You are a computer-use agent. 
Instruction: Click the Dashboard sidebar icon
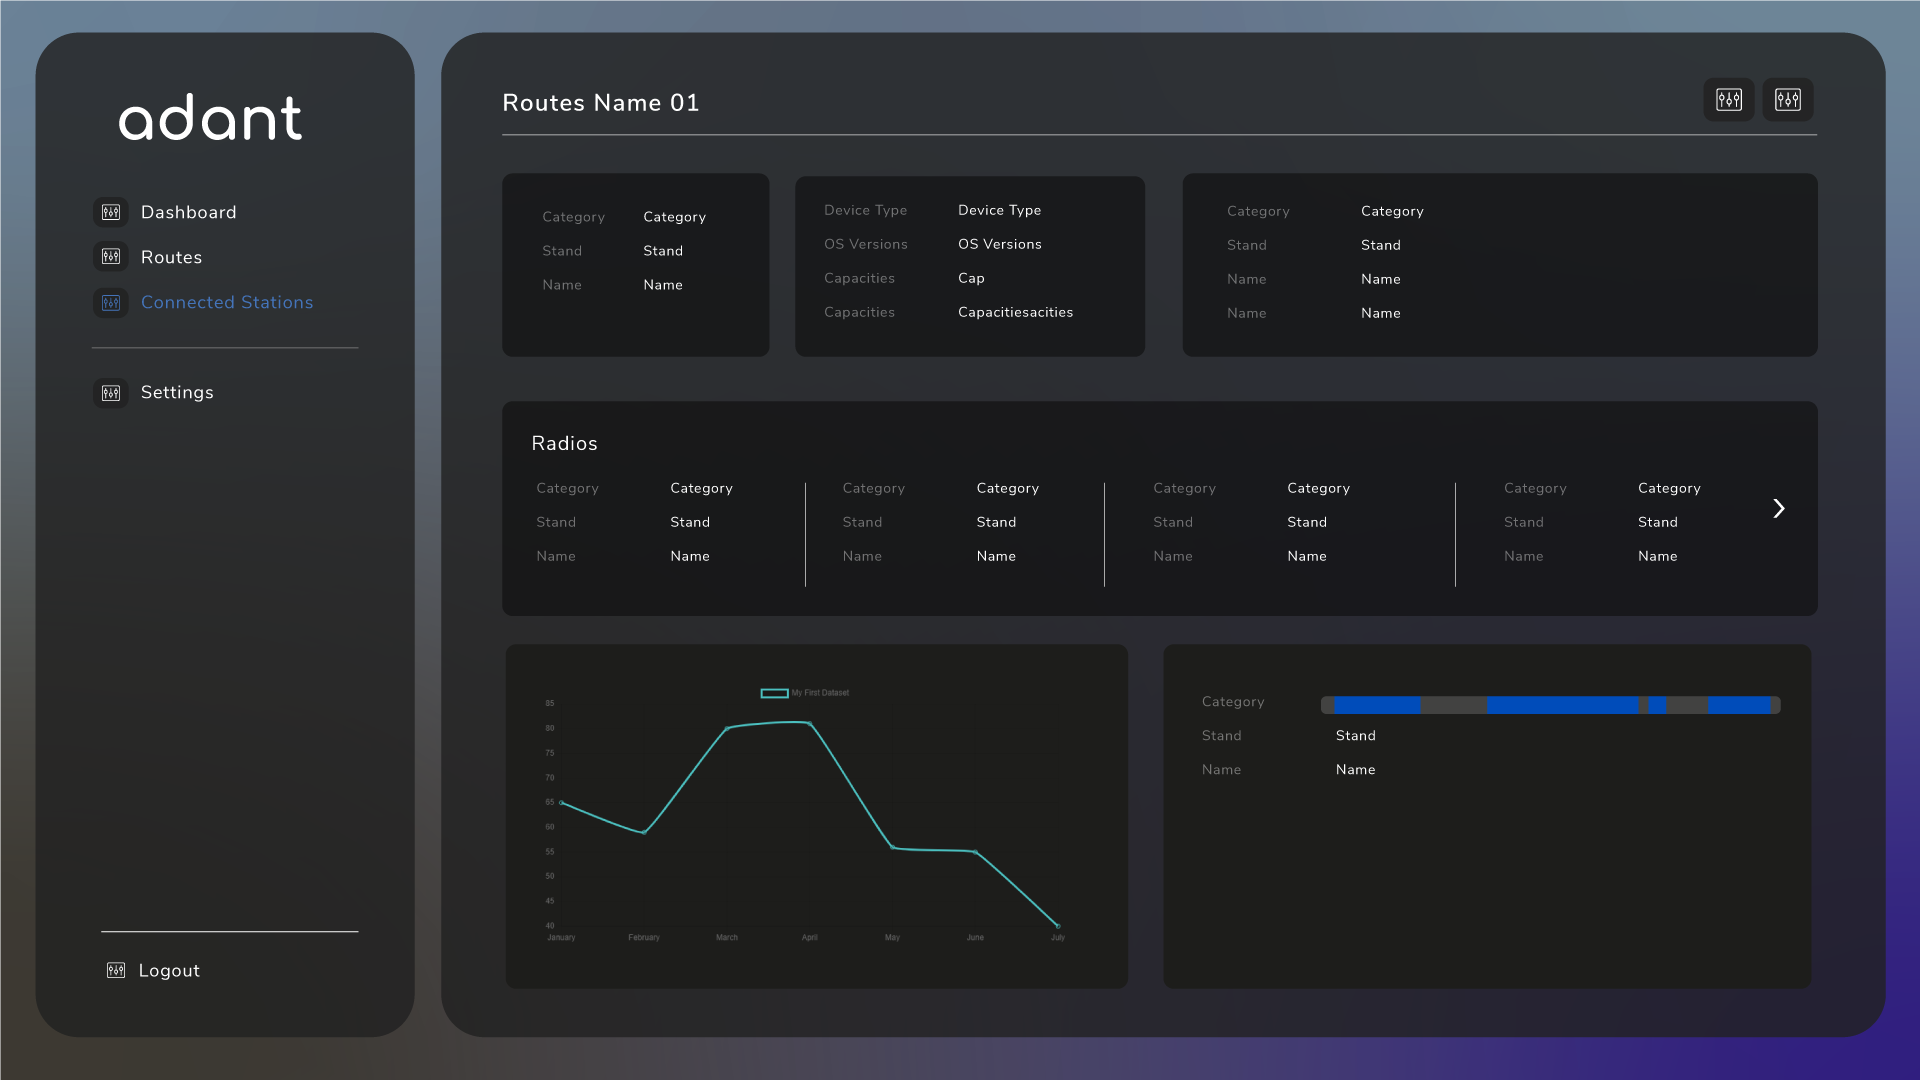click(x=111, y=212)
